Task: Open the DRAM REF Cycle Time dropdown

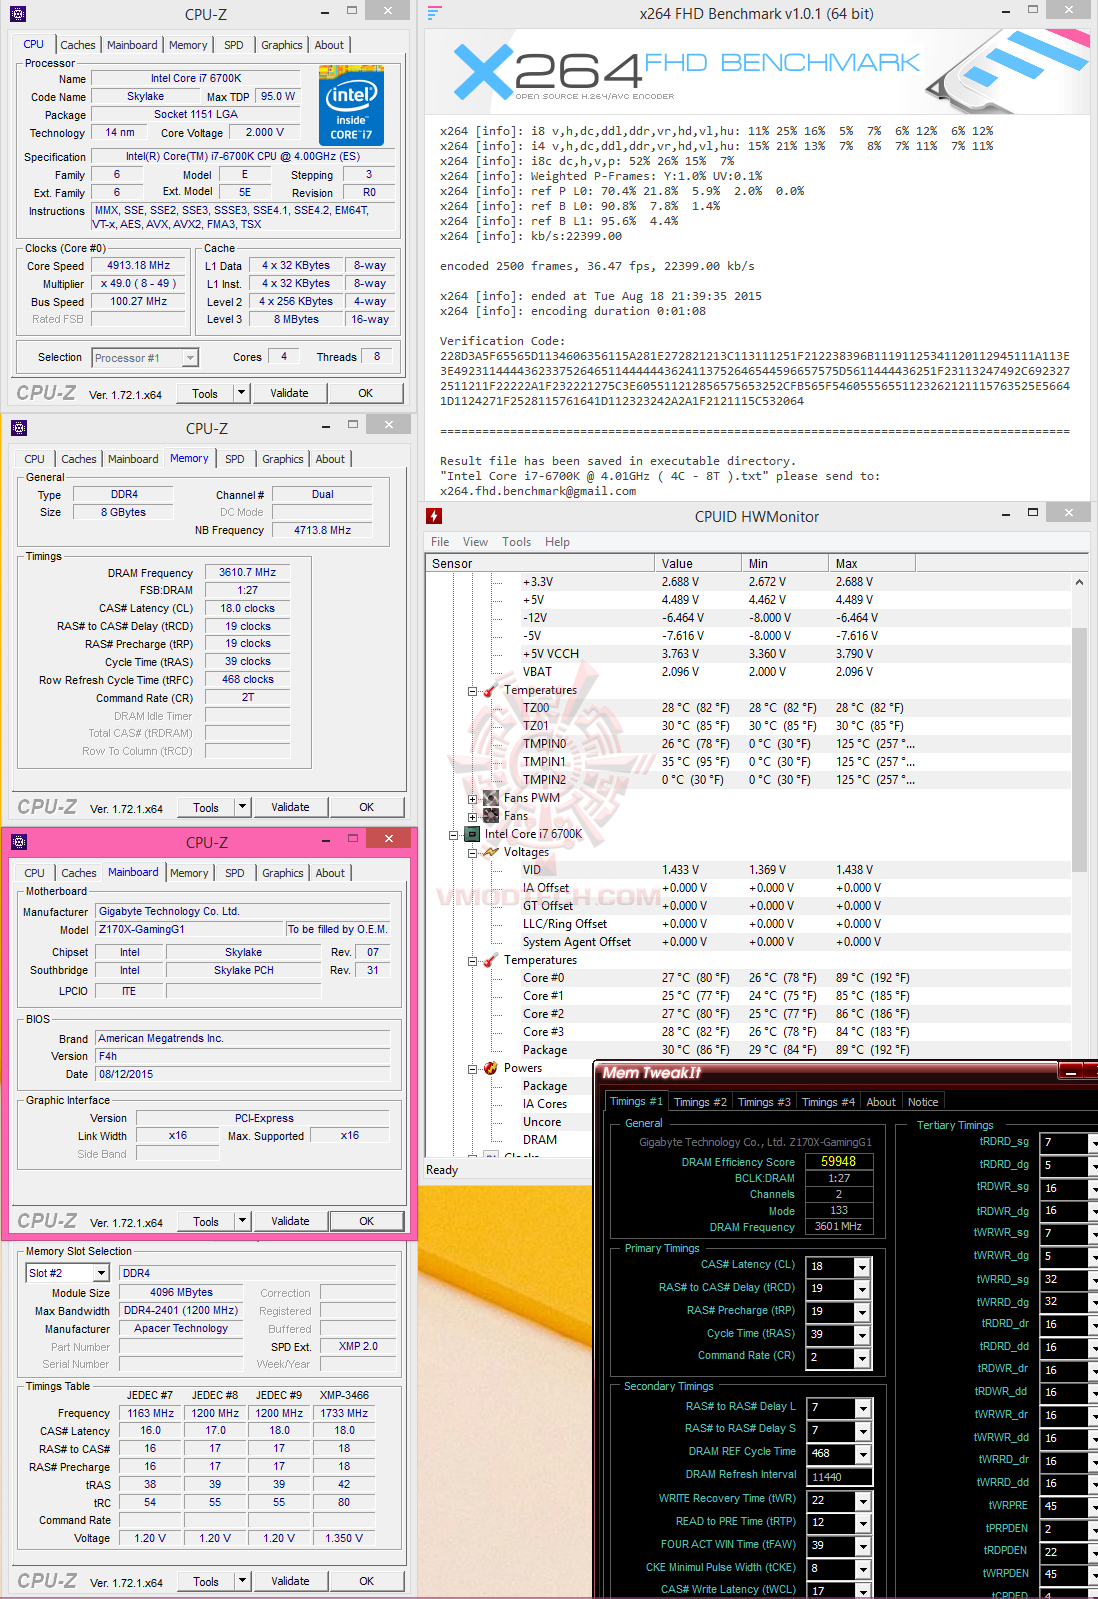Action: [862, 1454]
